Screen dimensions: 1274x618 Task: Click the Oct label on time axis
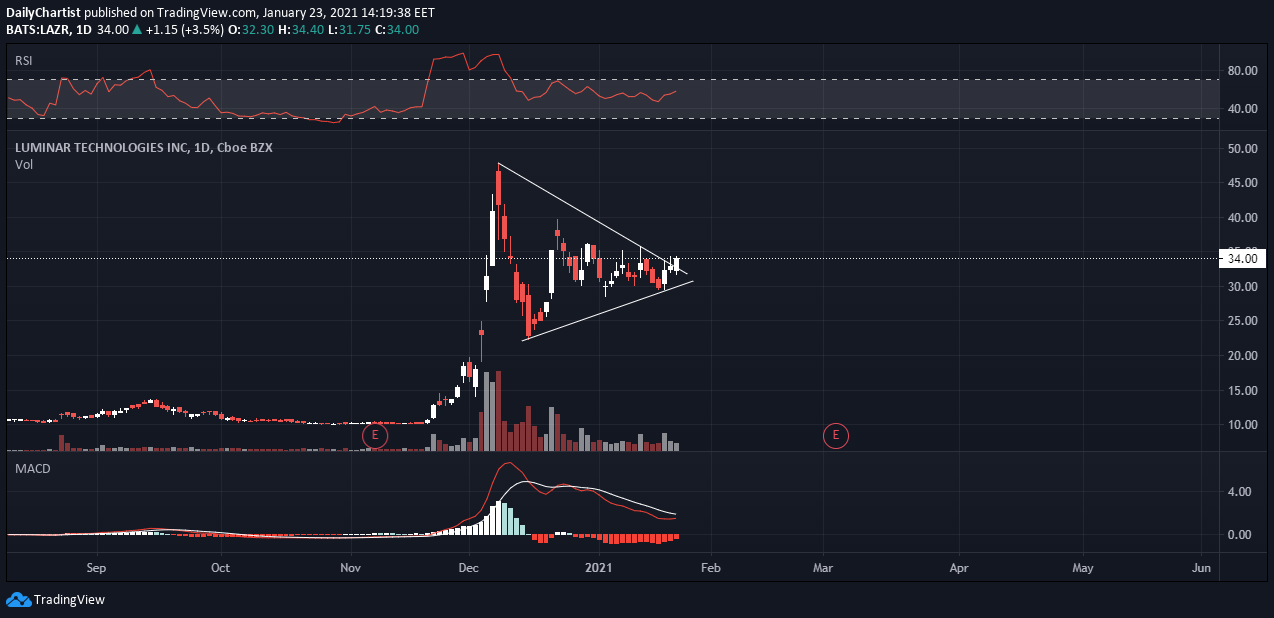pyautogui.click(x=221, y=568)
